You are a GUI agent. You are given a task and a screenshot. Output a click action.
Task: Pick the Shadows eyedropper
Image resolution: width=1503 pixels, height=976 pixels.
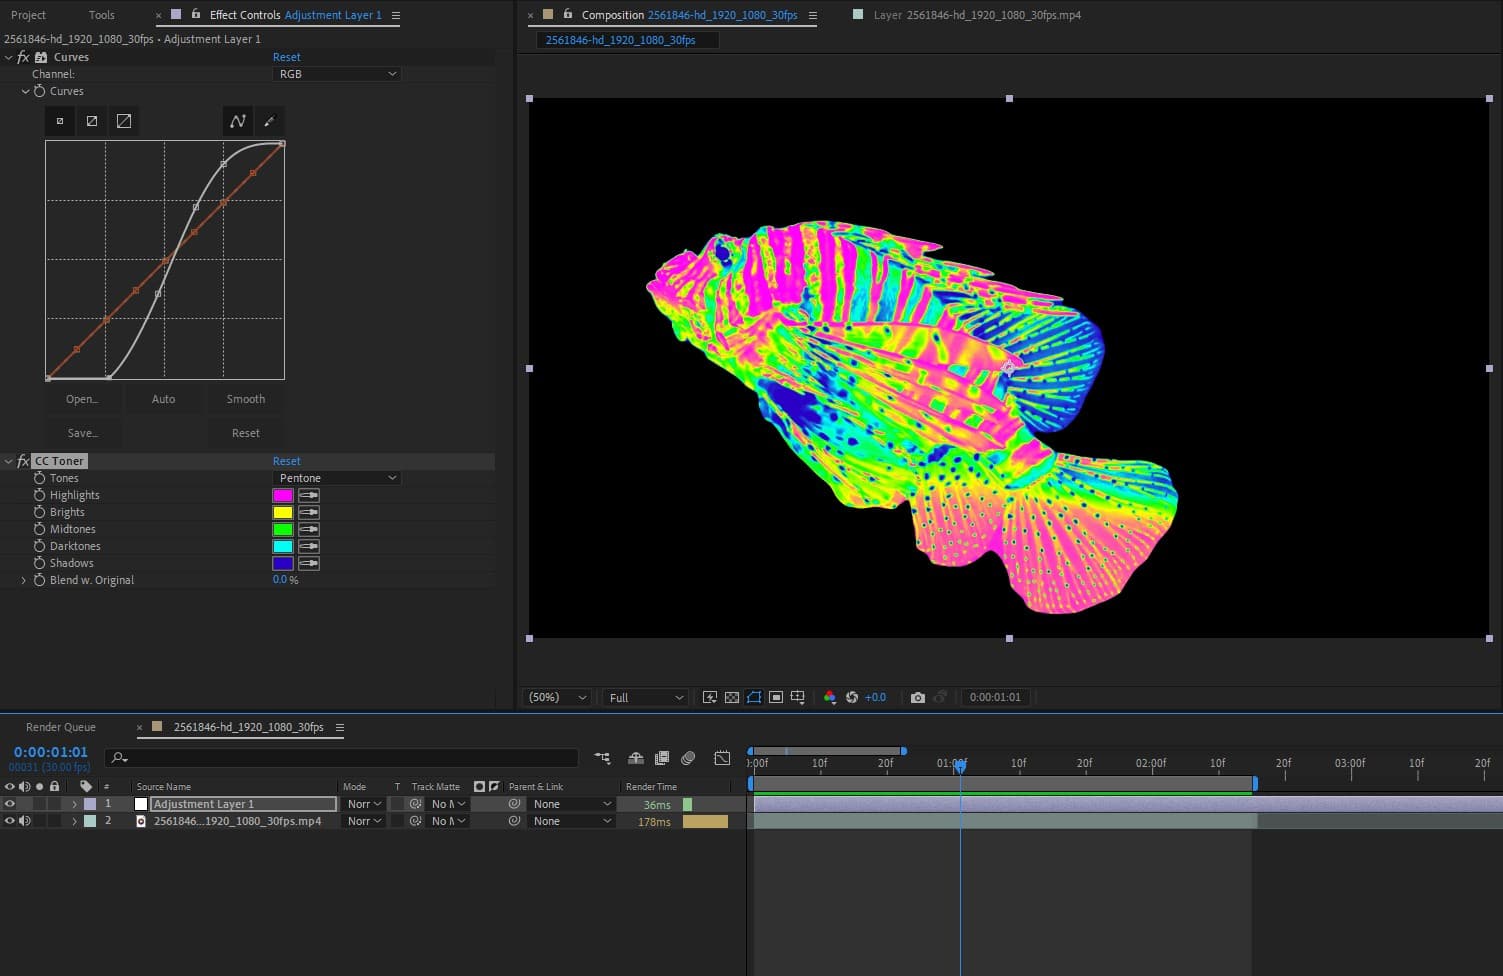pos(309,563)
